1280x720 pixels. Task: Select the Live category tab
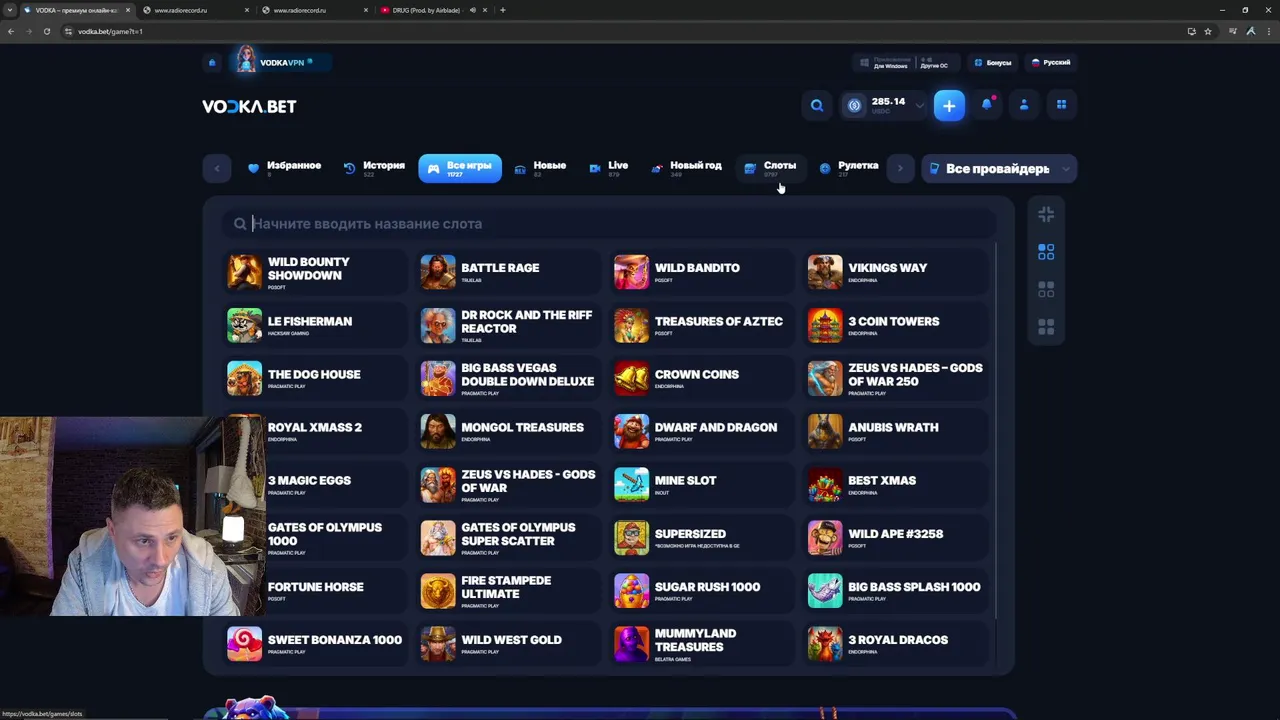(x=608, y=168)
